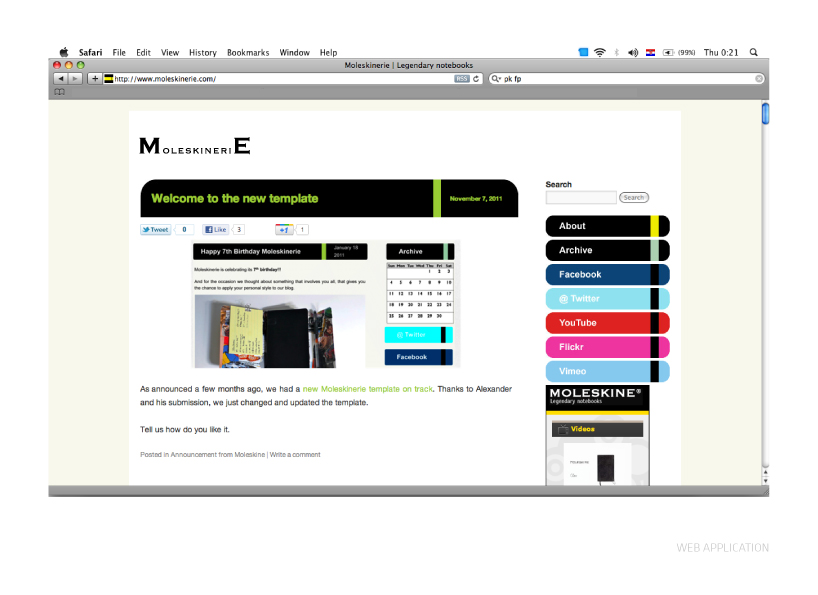Open the search magnifier dropdown in toolbar
The width and height of the screenshot is (818, 595).
(x=496, y=78)
